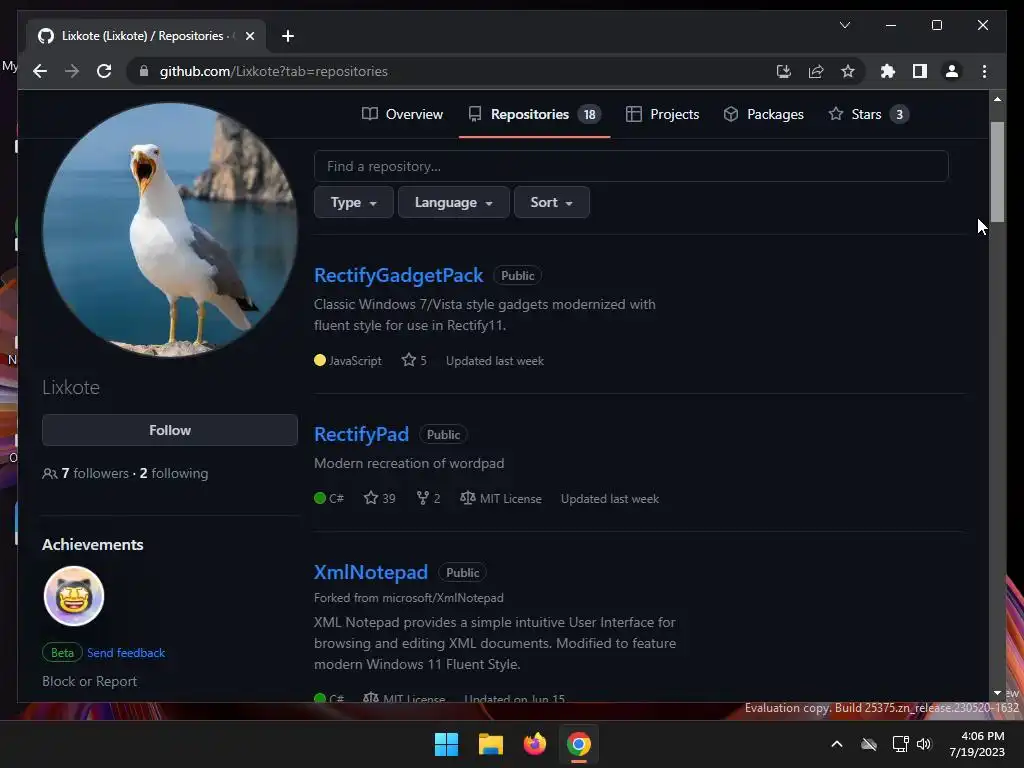Screen dimensions: 1024x768
Task: Open the Stars tab
Action: (868, 114)
